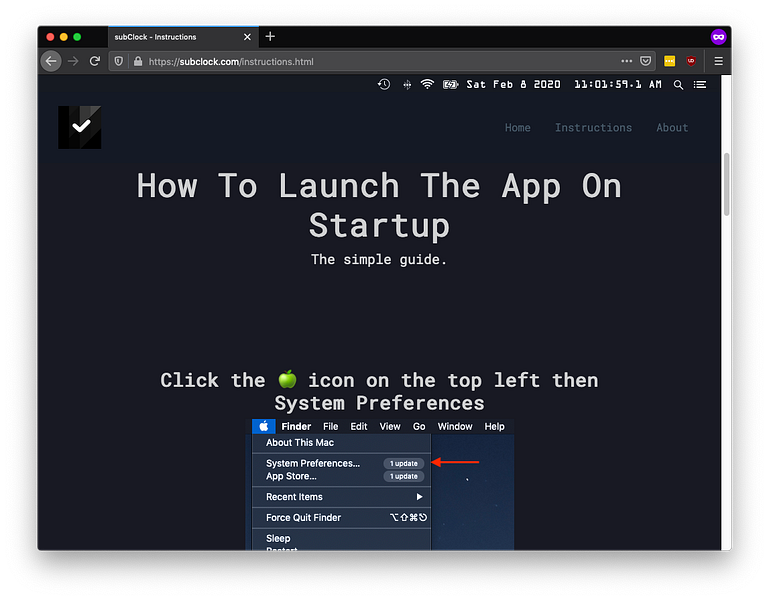Click the green apple emoji in heading

point(287,379)
